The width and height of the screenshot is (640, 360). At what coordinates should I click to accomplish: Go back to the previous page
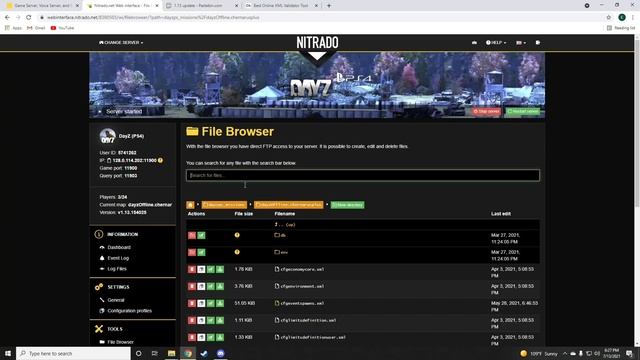tap(7, 18)
